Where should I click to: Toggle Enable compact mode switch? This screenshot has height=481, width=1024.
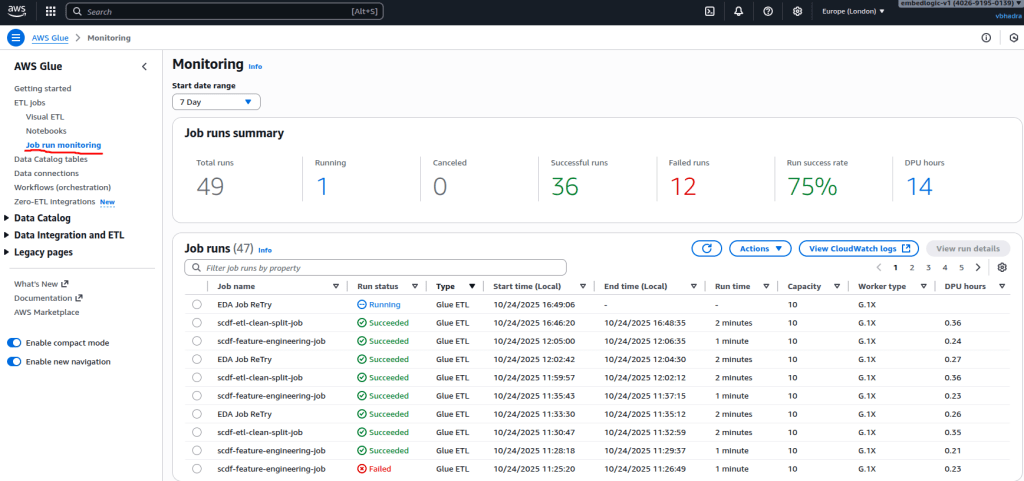[14, 343]
